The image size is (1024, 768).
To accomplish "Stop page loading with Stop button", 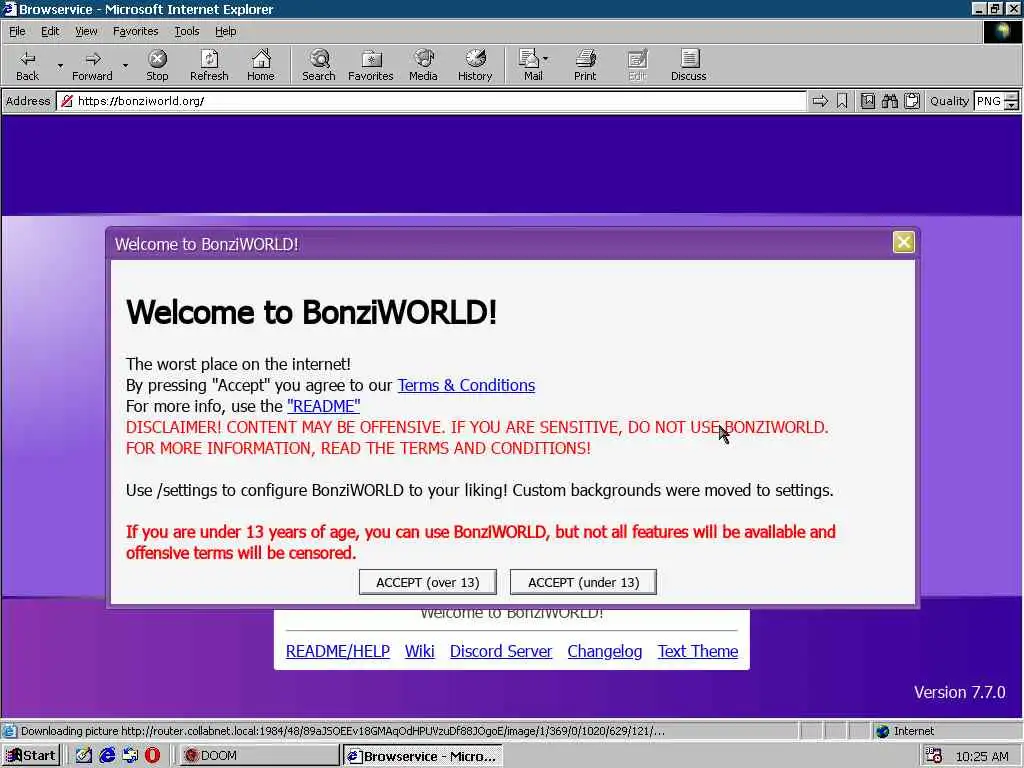I will (x=157, y=65).
